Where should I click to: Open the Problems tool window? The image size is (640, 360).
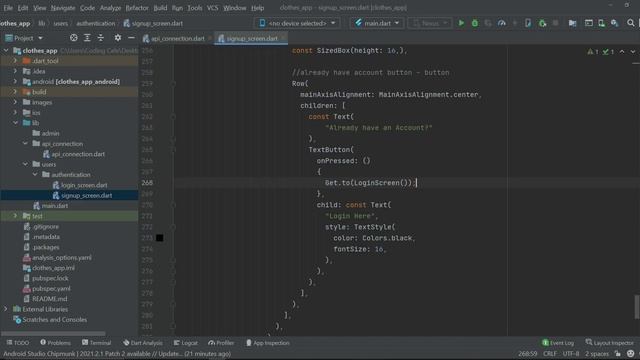click(56, 343)
